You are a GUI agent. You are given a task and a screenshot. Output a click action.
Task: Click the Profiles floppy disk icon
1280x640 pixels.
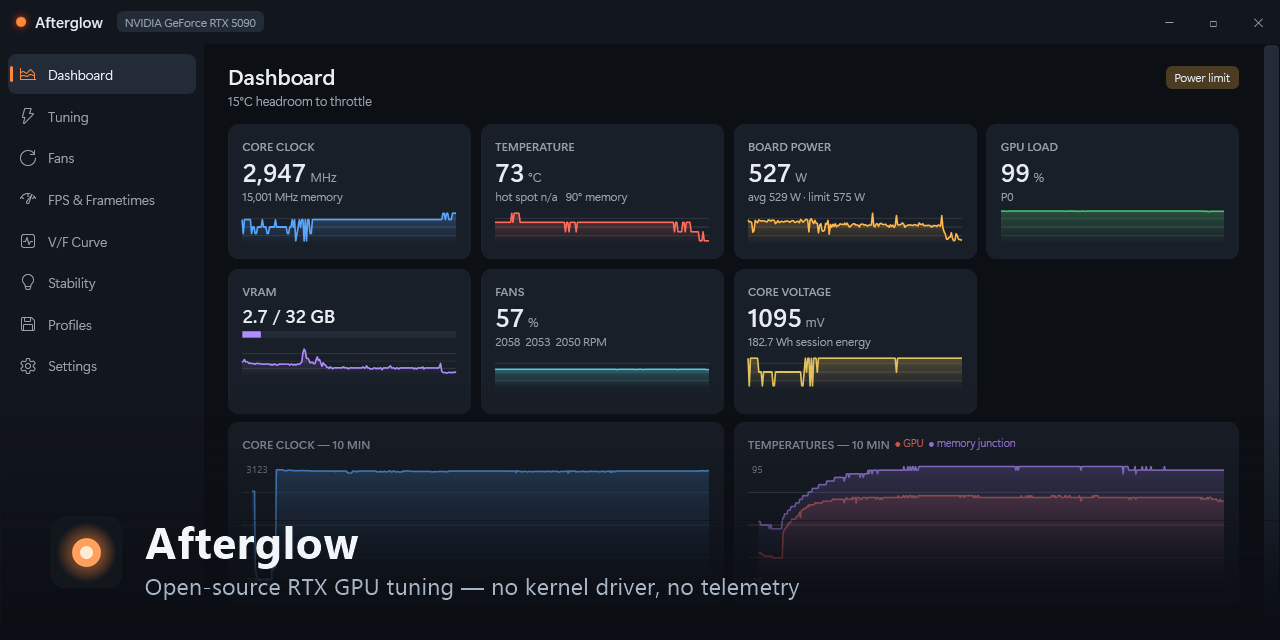point(28,325)
